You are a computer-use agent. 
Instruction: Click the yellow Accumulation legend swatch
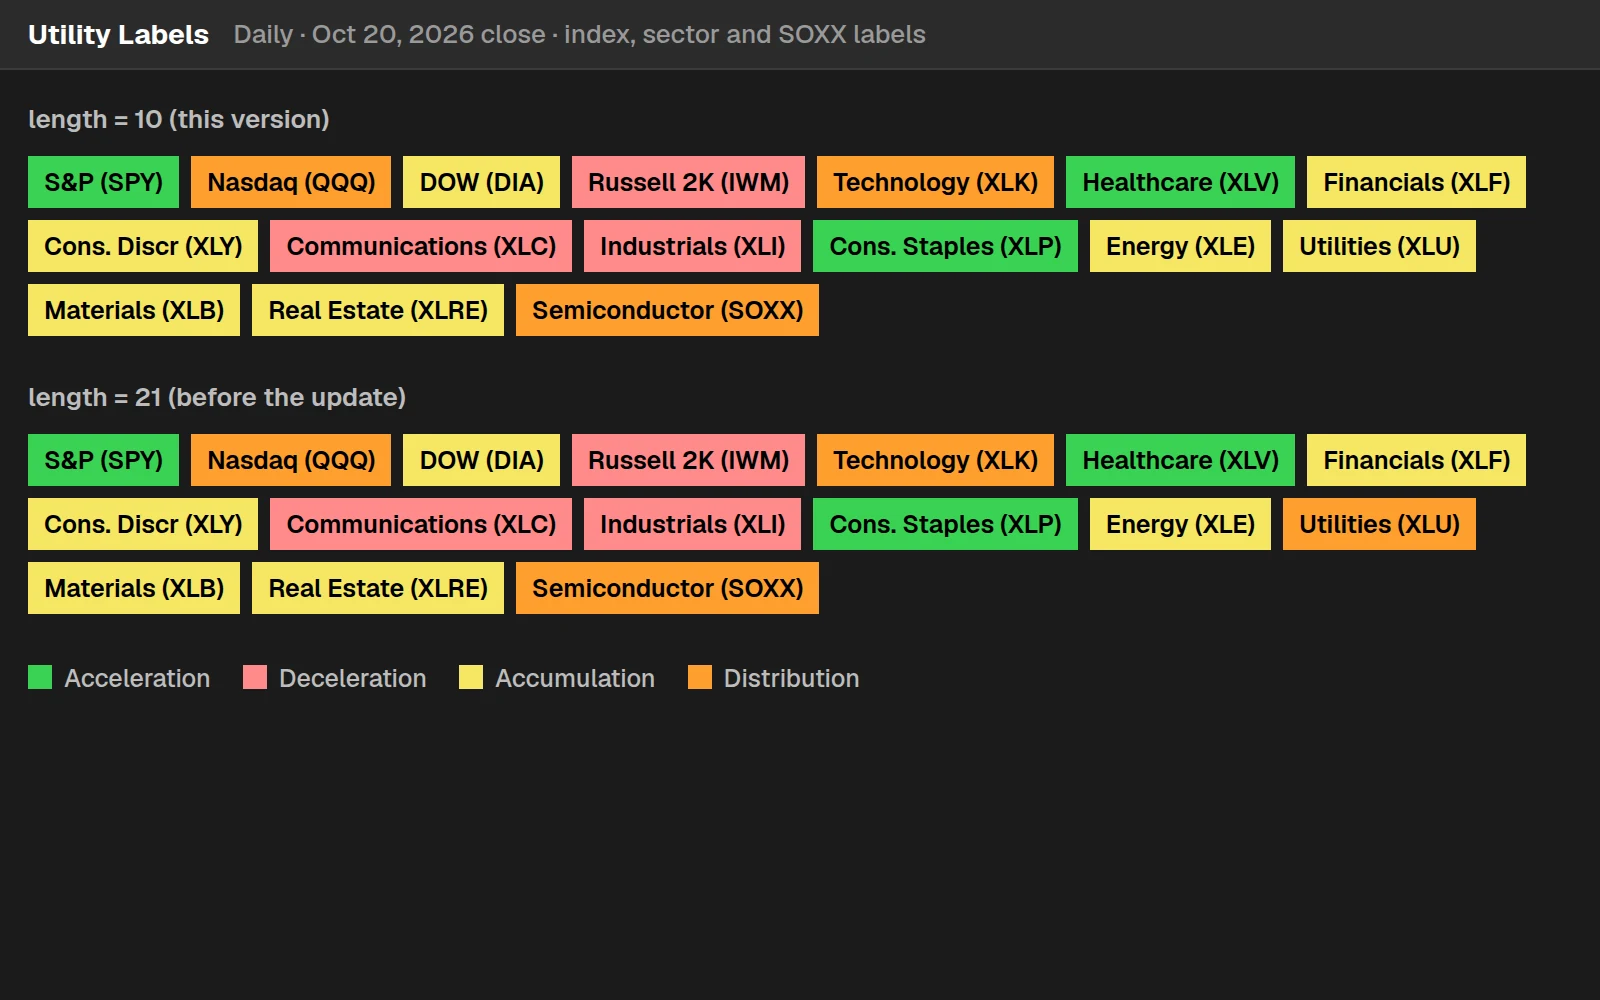tap(471, 677)
